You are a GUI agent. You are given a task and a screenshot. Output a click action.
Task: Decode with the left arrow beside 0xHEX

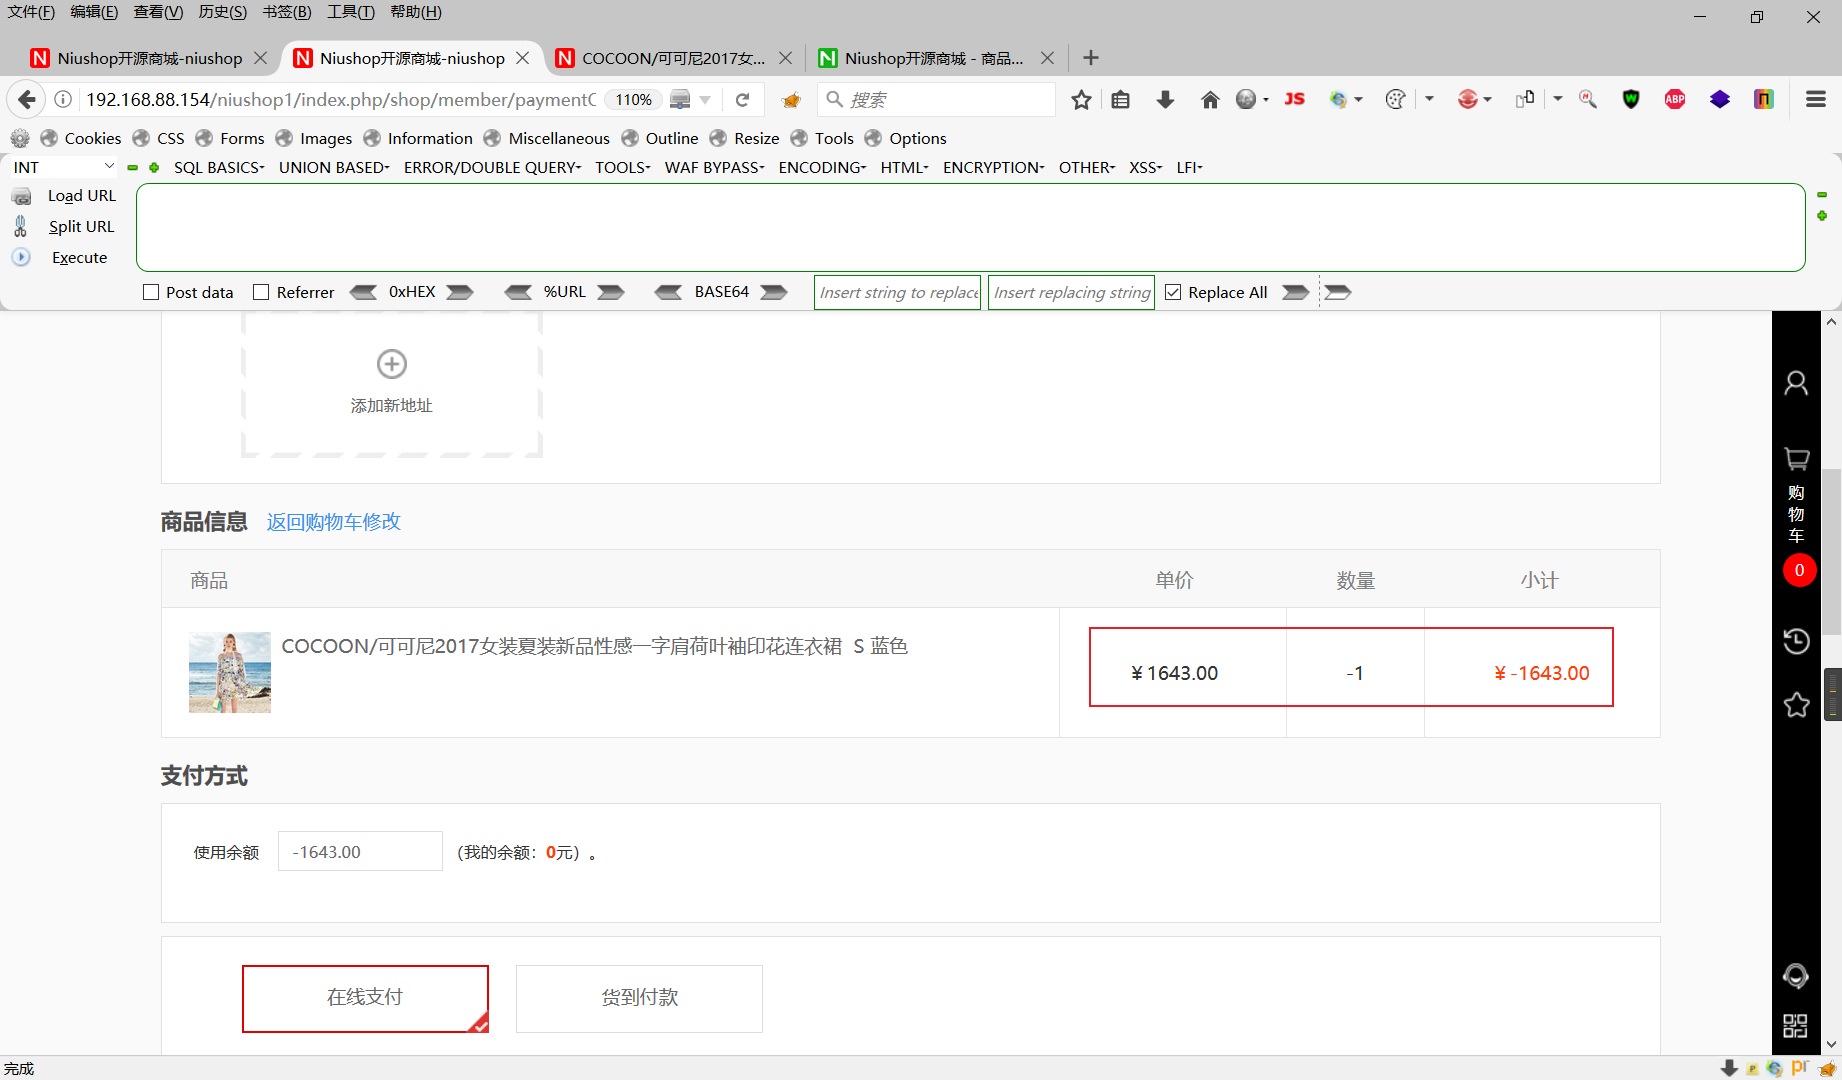pyautogui.click(x=364, y=292)
